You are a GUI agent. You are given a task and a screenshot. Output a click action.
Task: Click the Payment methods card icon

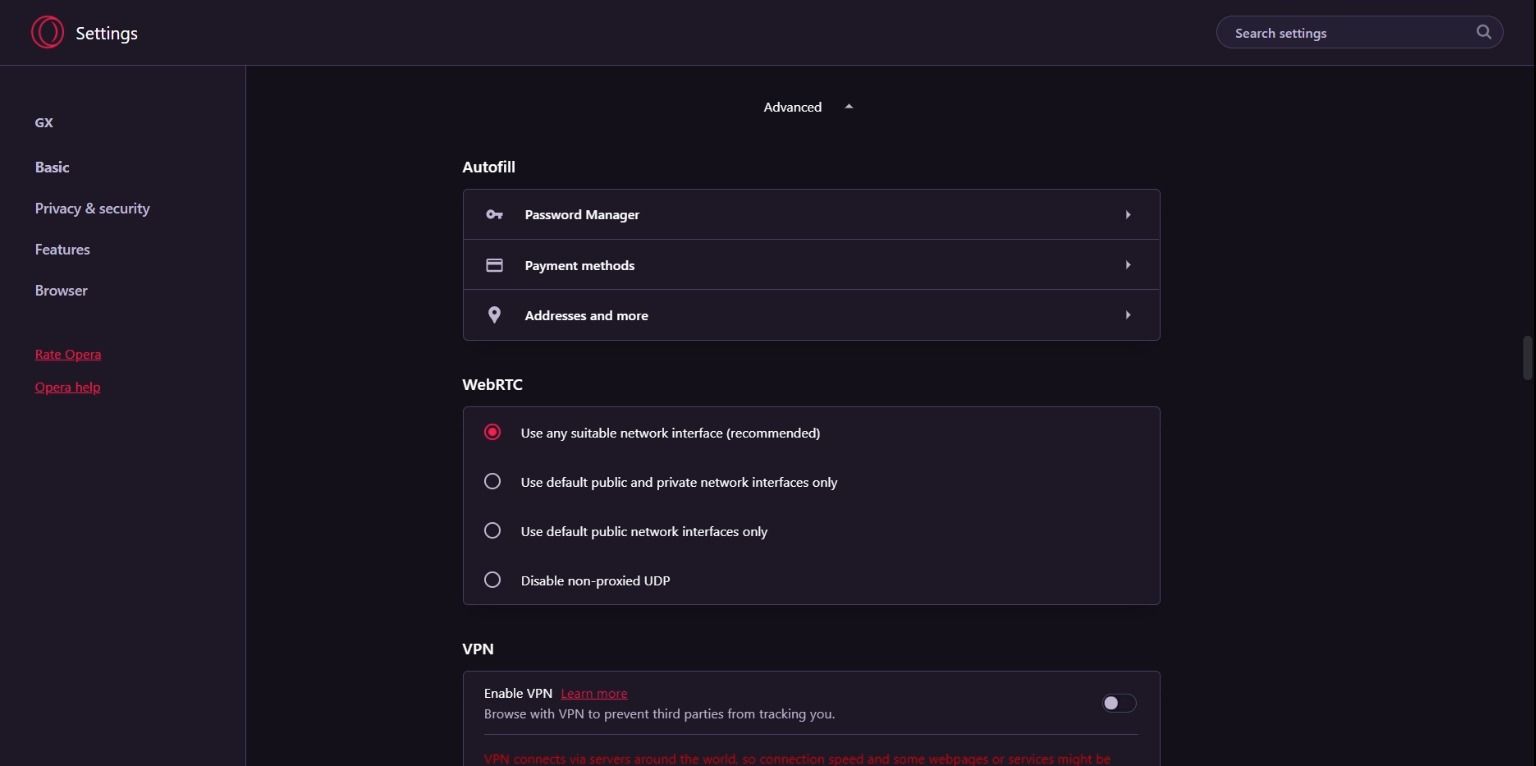pyautogui.click(x=494, y=265)
